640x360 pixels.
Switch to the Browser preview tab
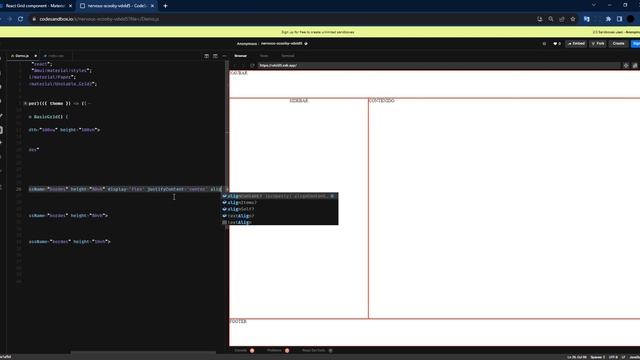coord(240,56)
